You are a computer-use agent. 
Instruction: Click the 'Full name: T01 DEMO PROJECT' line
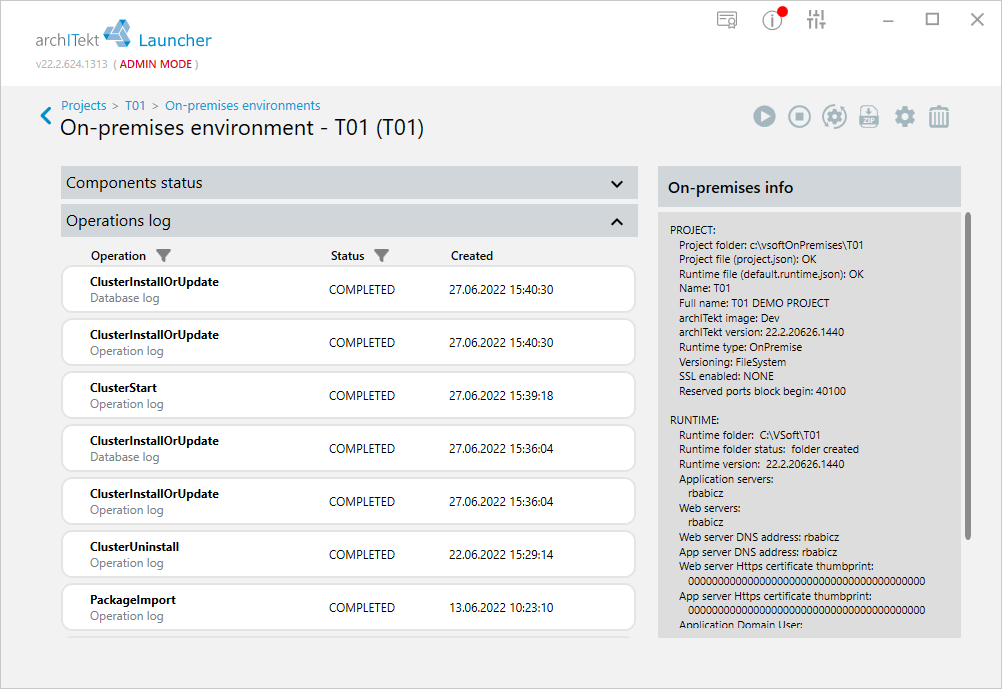(x=754, y=303)
